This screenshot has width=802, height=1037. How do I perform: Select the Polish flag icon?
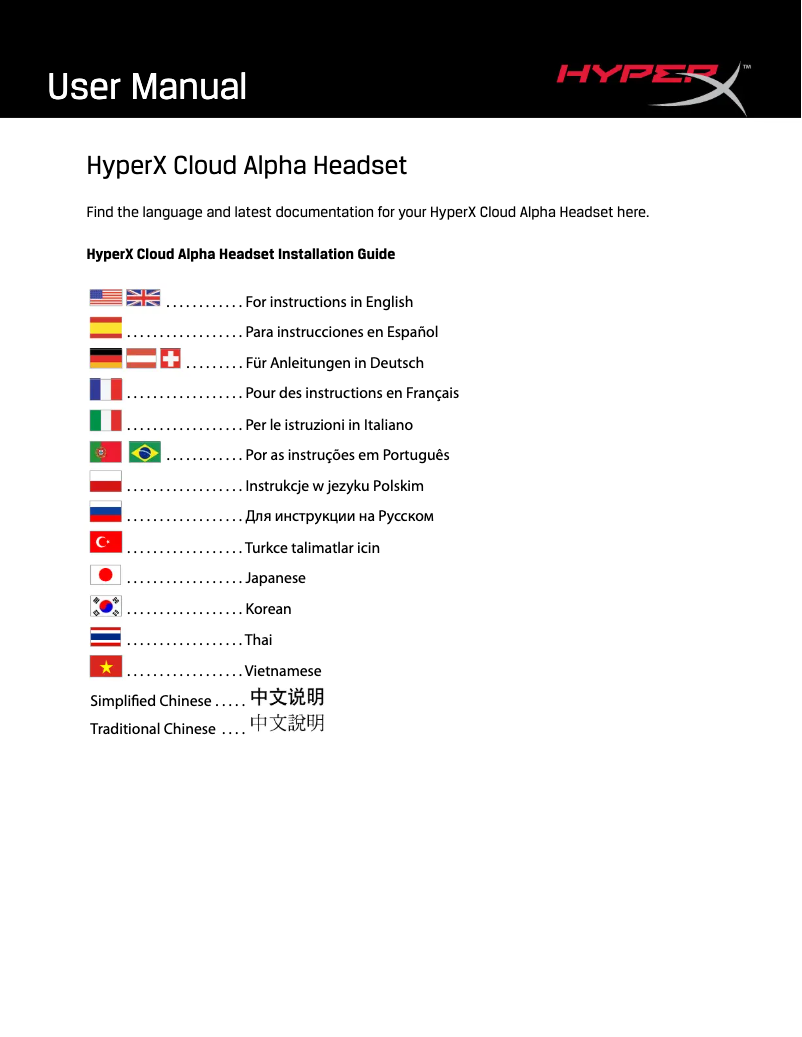click(x=105, y=481)
